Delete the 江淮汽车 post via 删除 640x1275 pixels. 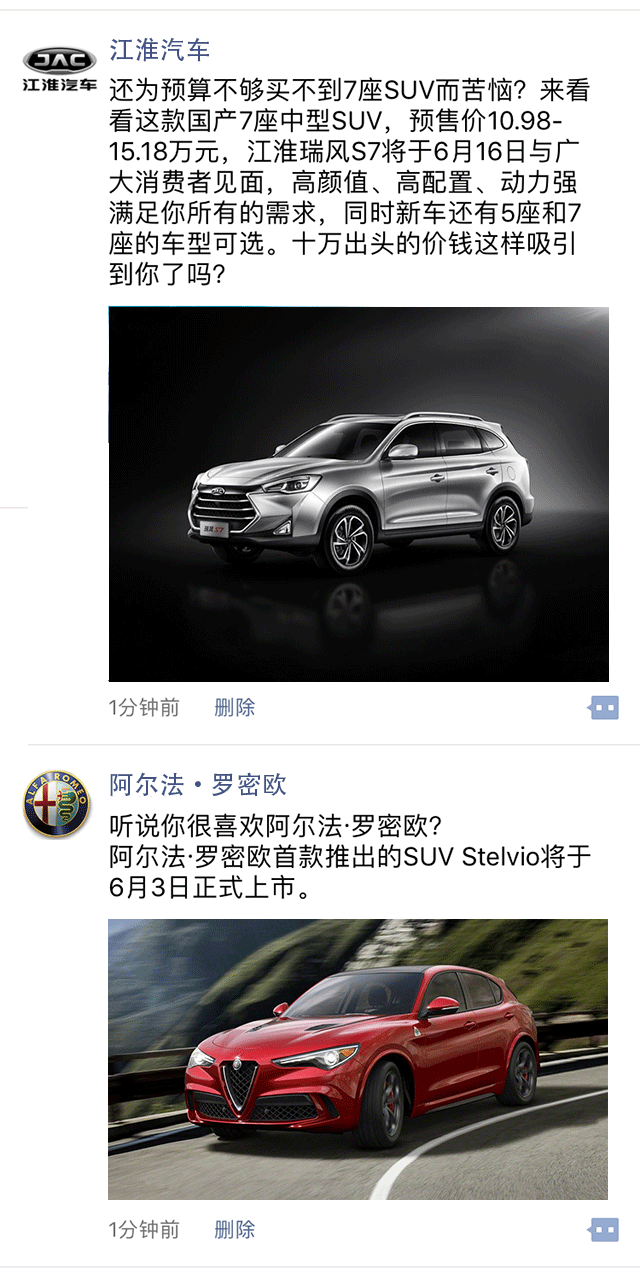(235, 708)
